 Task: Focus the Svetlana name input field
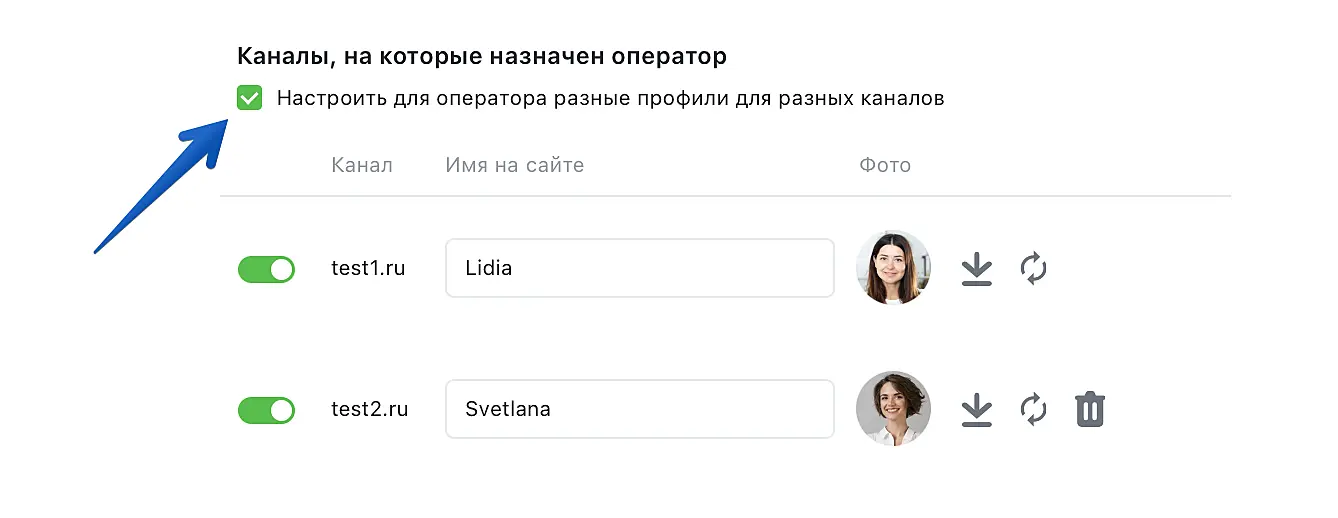[639, 409]
